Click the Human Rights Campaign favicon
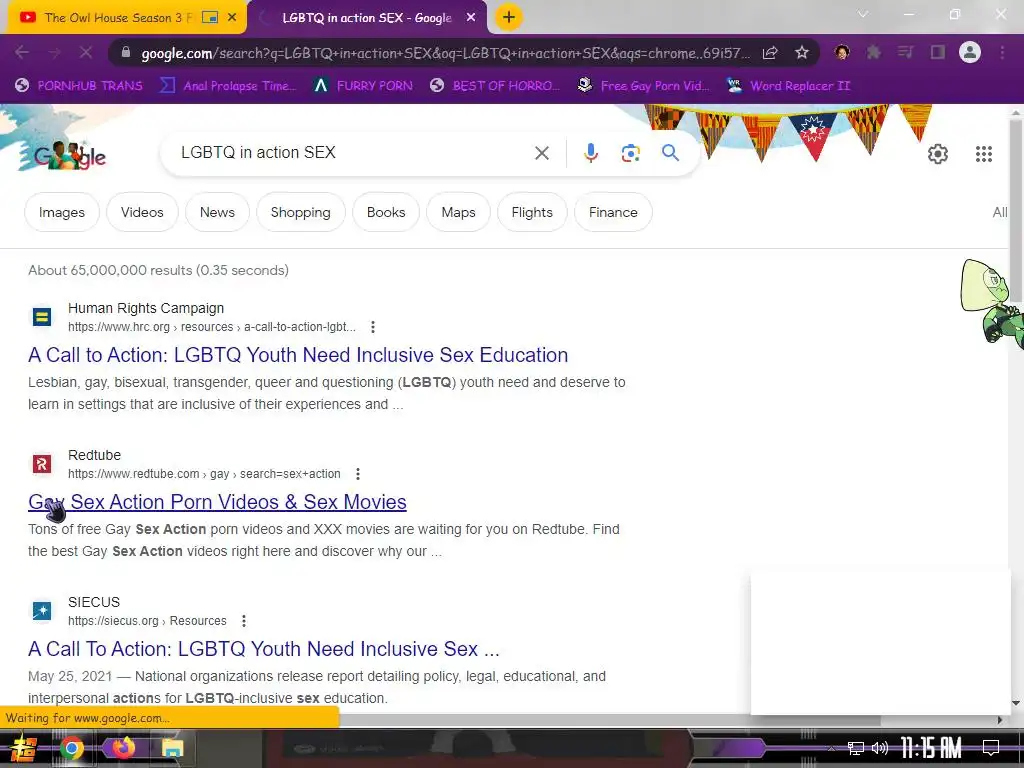Screen dimensions: 1024x768 (42, 317)
